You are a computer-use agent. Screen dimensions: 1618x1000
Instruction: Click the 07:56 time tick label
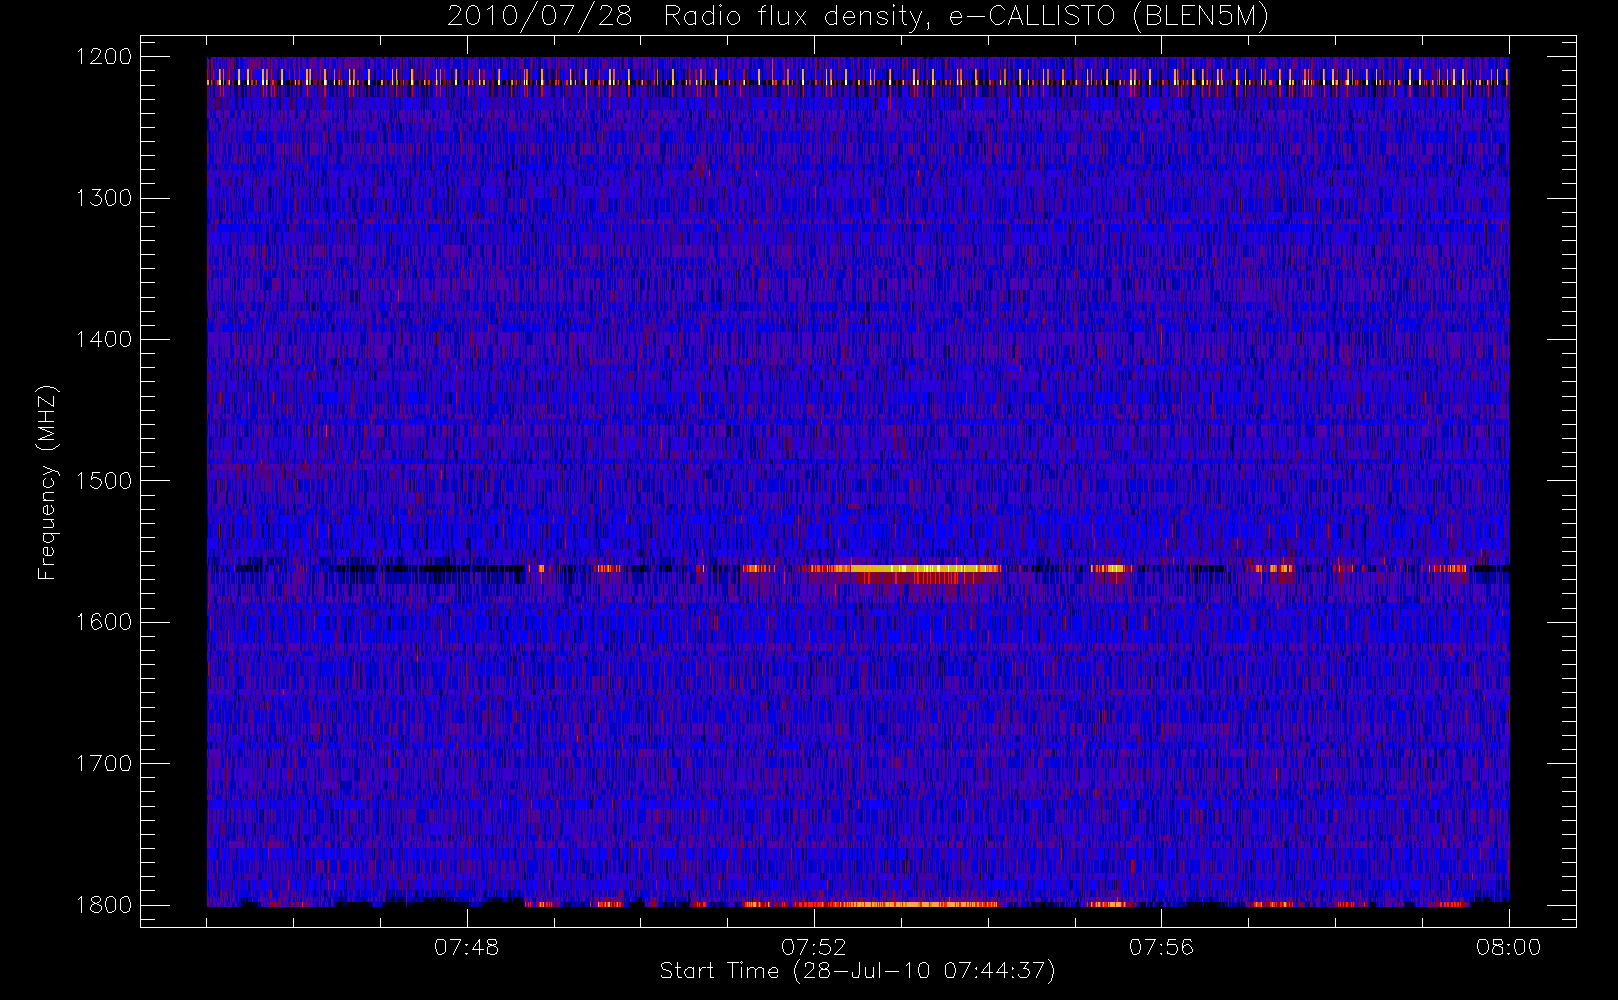[1161, 947]
